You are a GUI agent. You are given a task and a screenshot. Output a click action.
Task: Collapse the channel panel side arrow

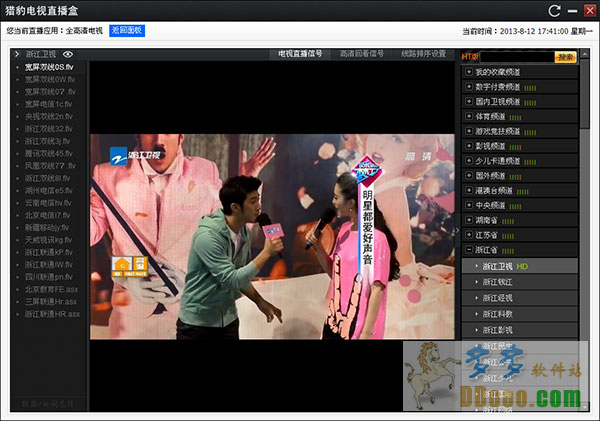coord(458,230)
